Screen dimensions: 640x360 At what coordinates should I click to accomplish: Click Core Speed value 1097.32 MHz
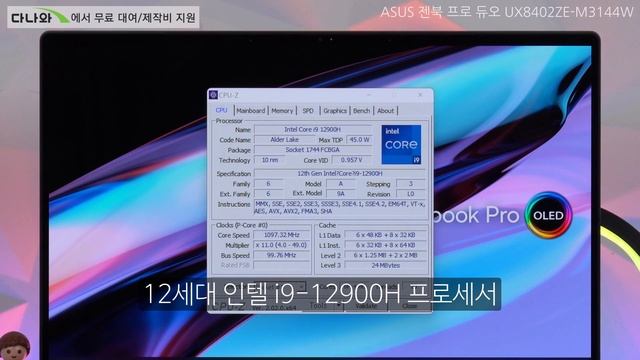click(x=282, y=235)
